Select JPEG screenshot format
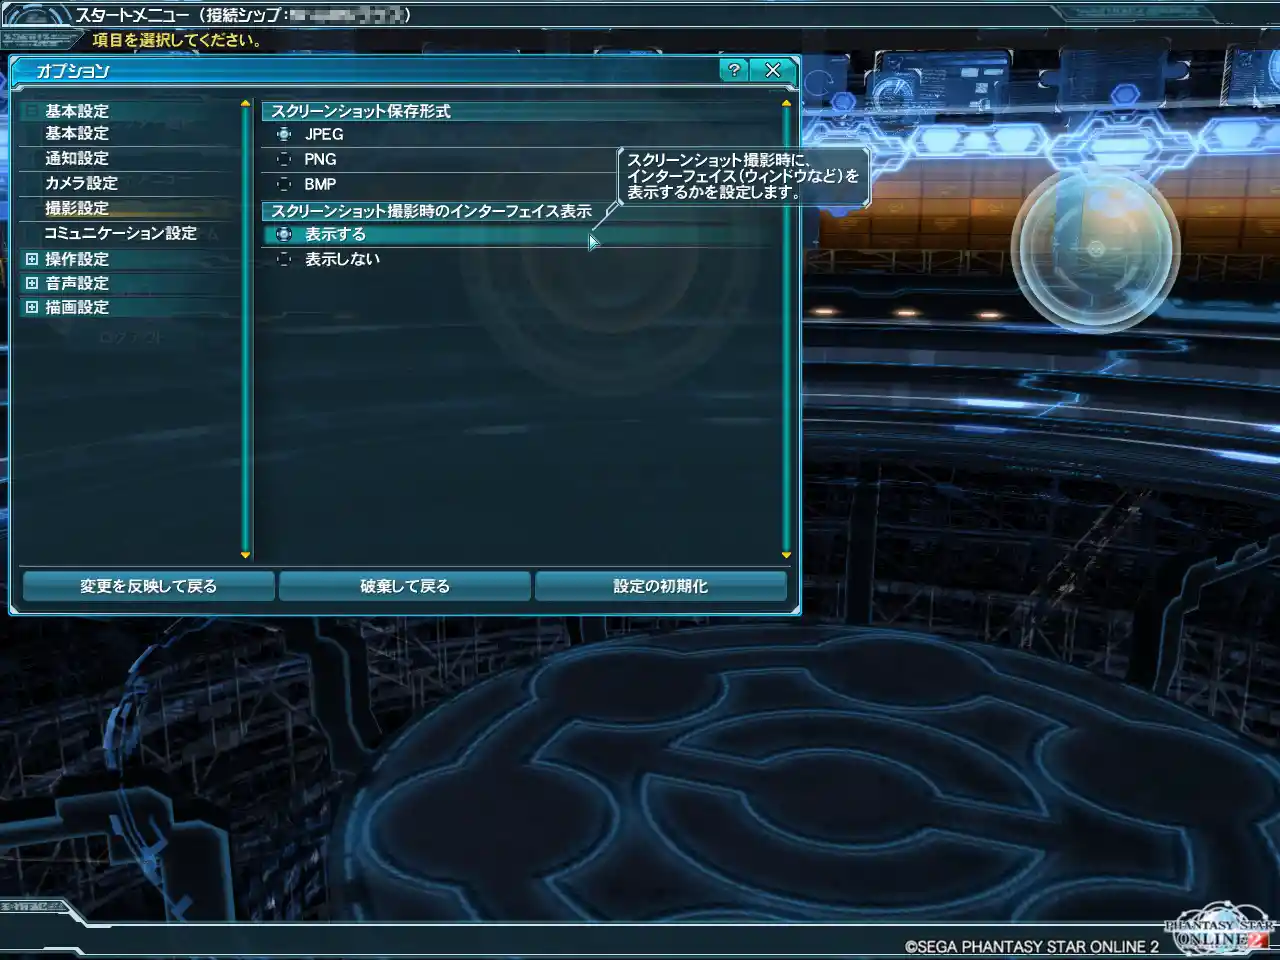The image size is (1280, 960). pyautogui.click(x=284, y=134)
